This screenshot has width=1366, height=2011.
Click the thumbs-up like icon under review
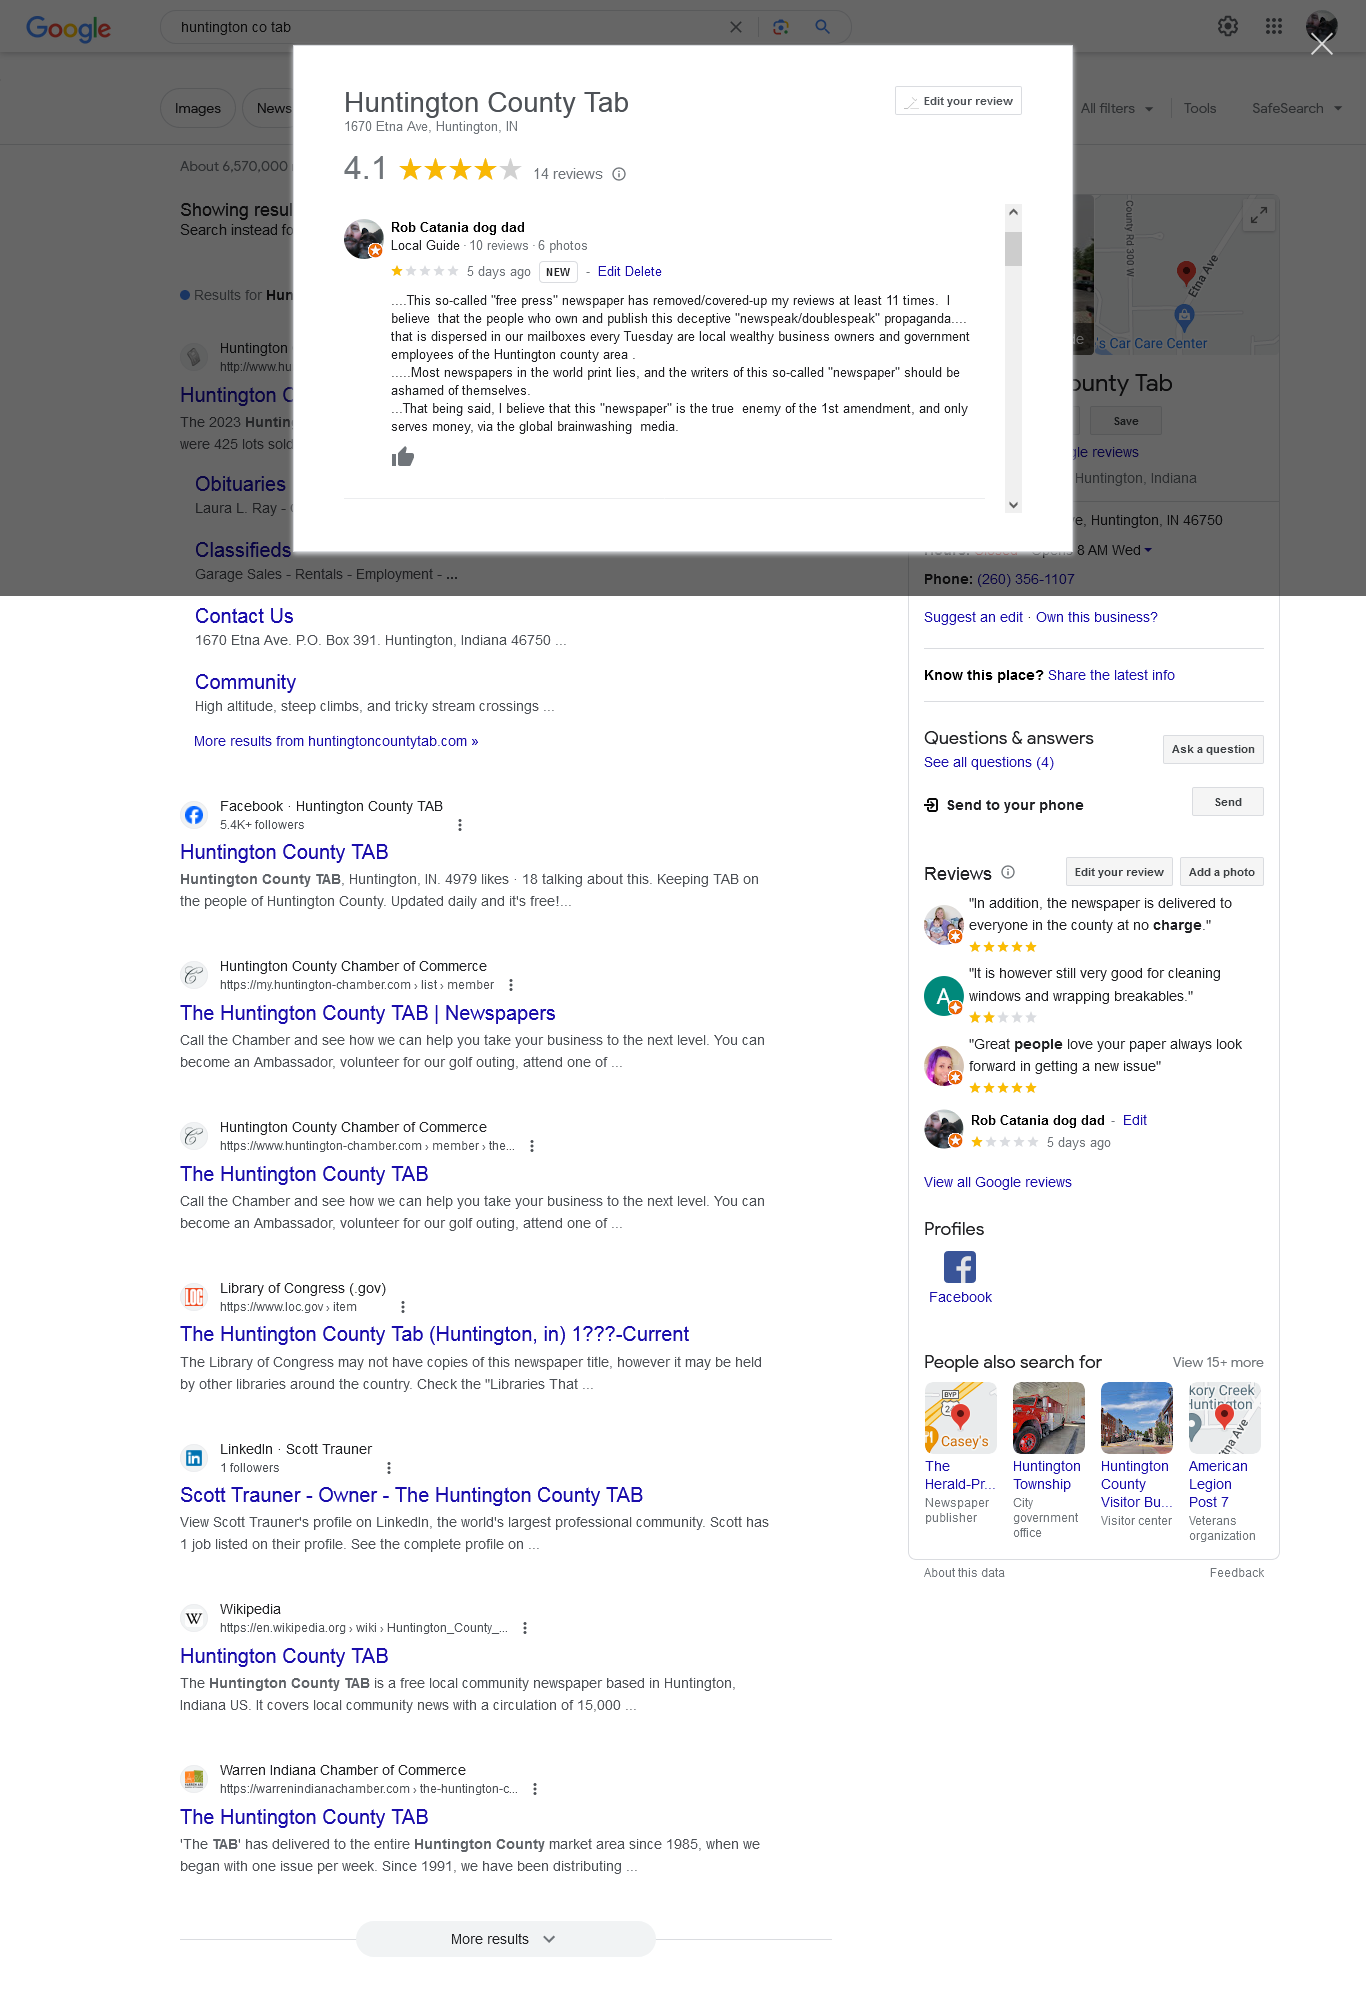click(403, 457)
